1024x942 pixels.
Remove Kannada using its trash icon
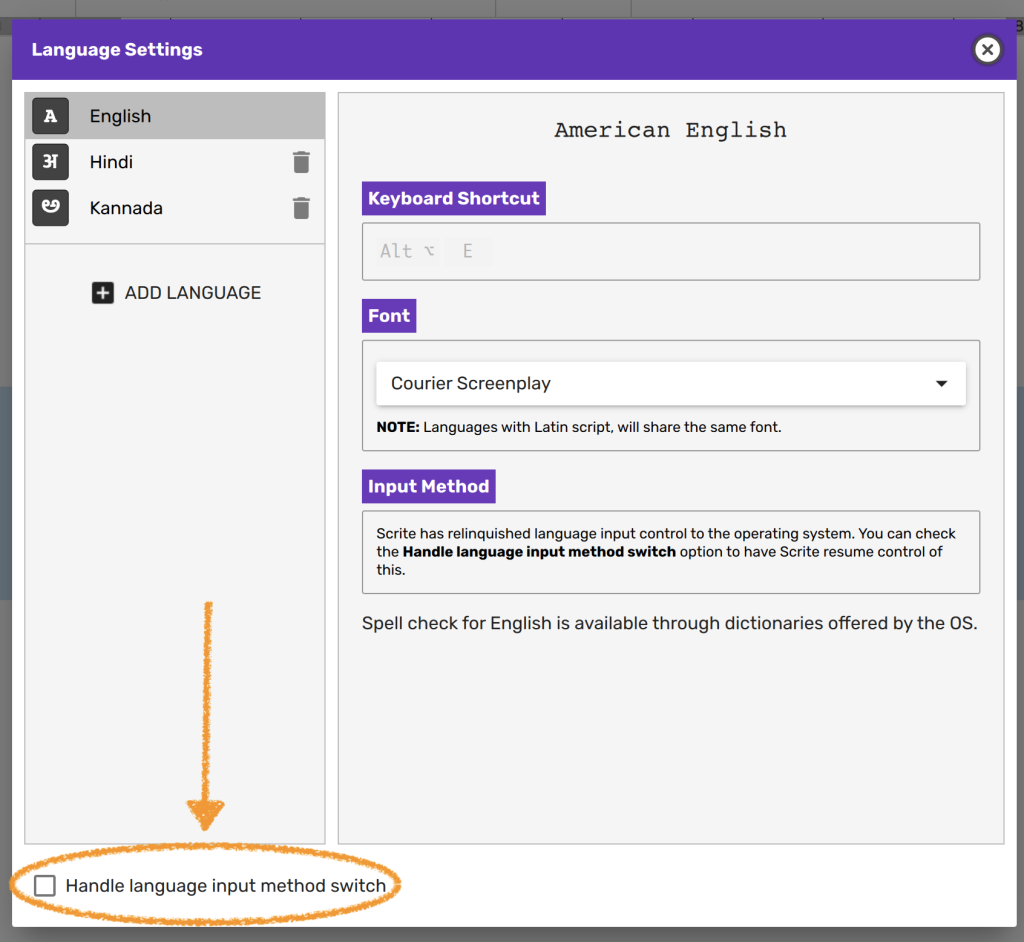(301, 208)
